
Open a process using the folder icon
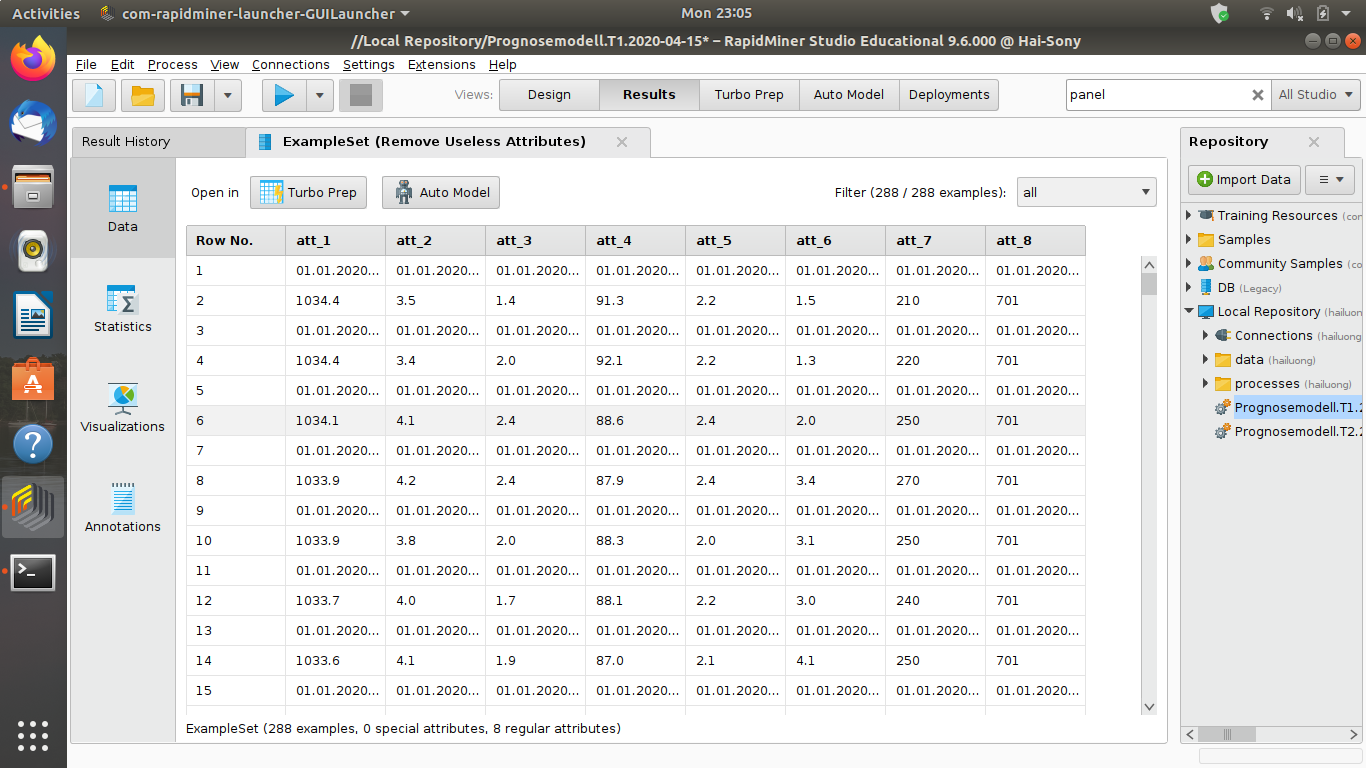[x=143, y=95]
